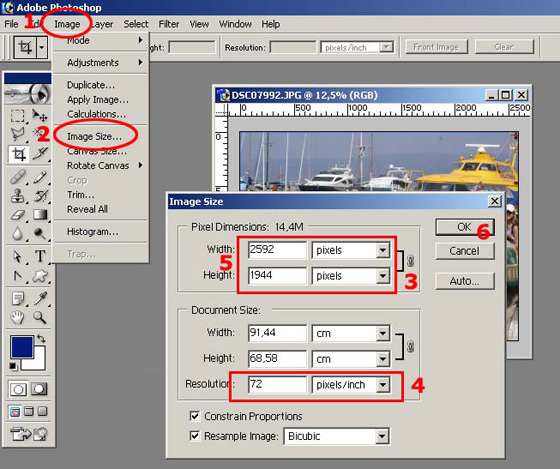560x469 pixels.
Task: Select the Zoom magnifier tool
Action: [x=40, y=317]
